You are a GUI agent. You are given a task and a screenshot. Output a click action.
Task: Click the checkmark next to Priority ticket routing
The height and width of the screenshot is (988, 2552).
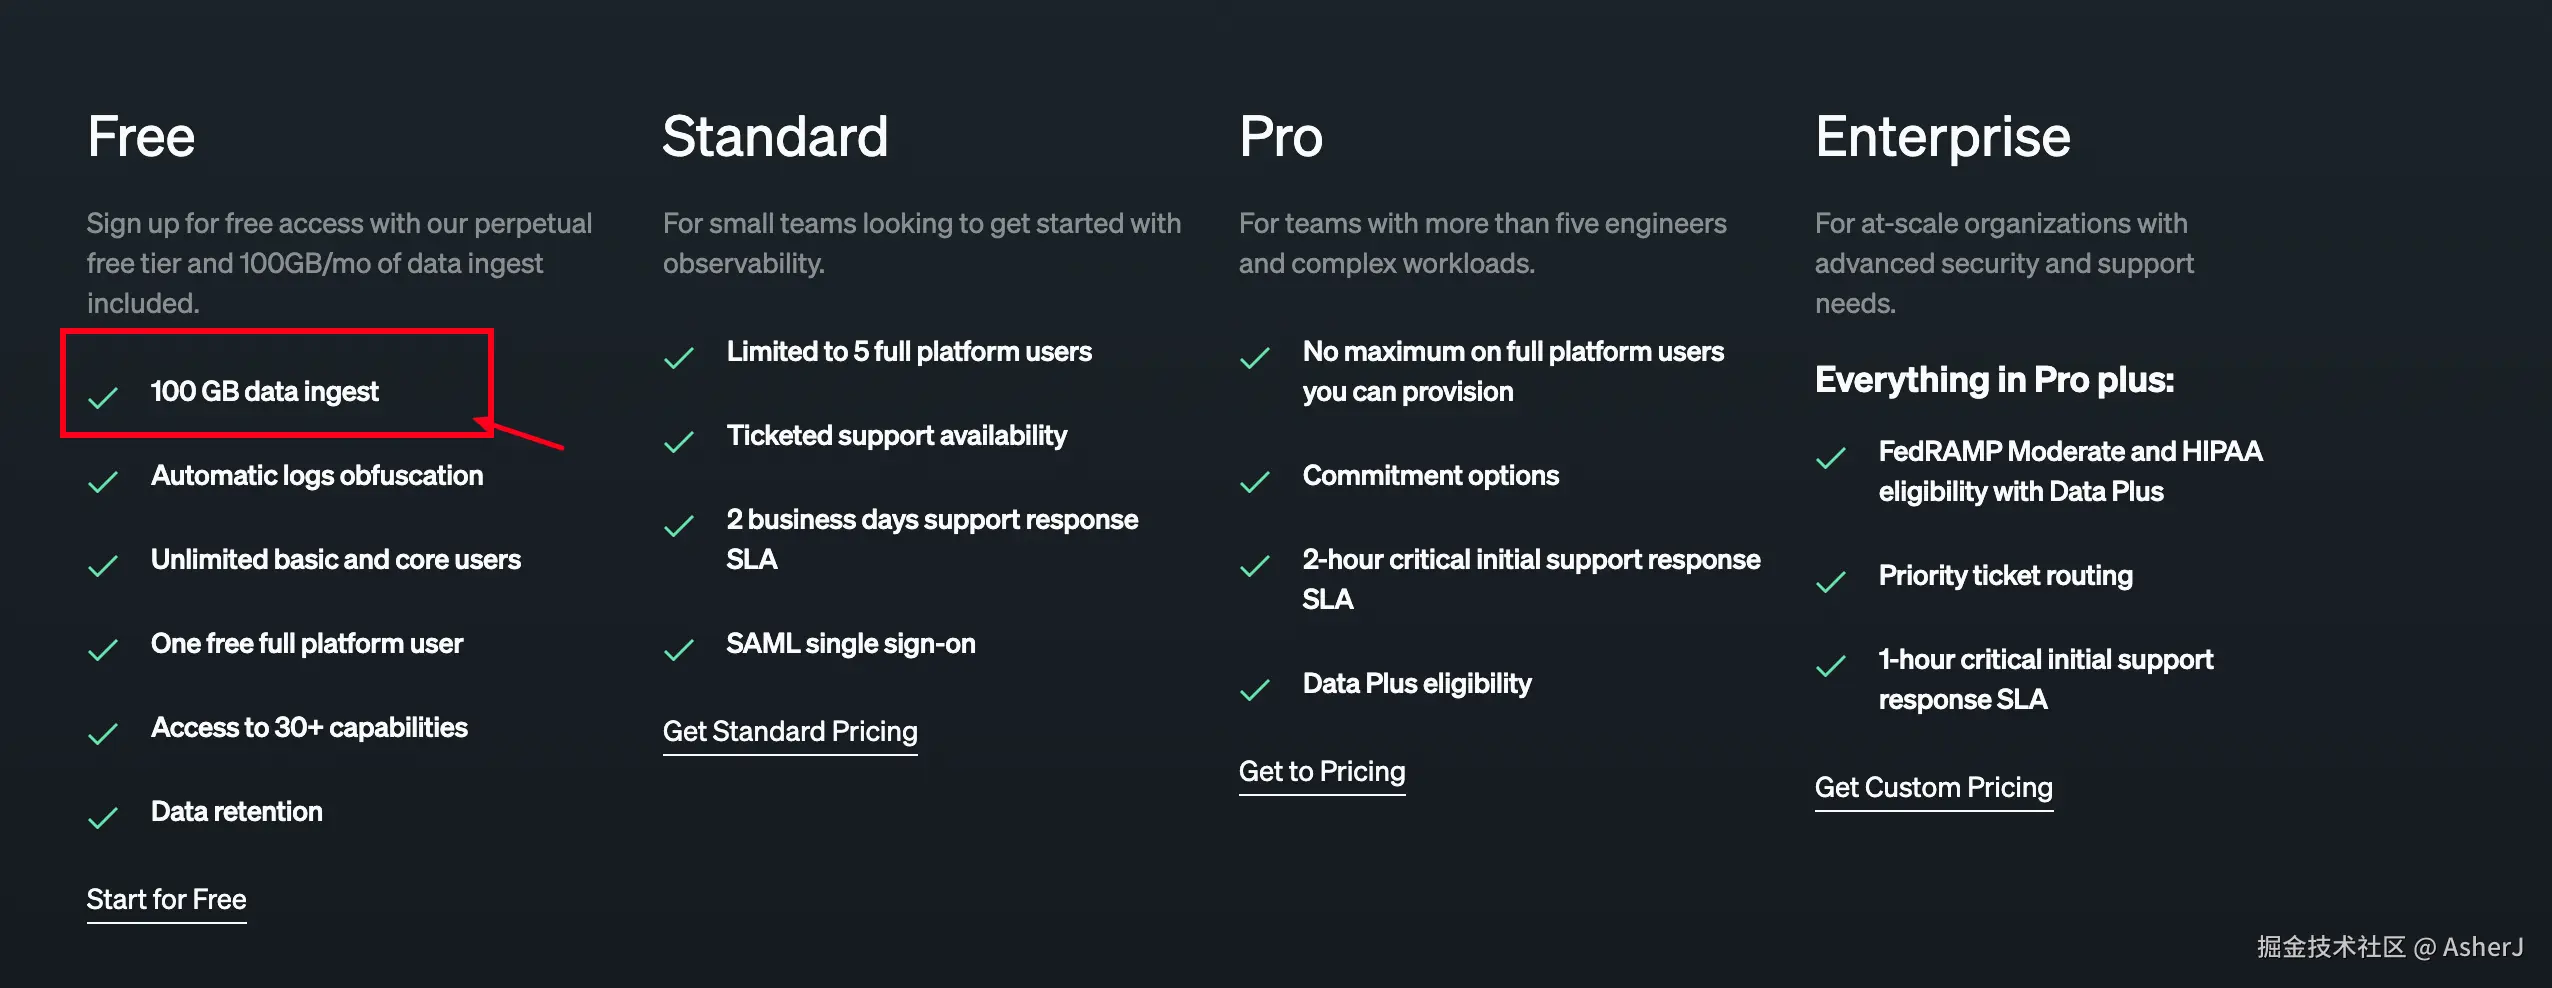[1831, 582]
